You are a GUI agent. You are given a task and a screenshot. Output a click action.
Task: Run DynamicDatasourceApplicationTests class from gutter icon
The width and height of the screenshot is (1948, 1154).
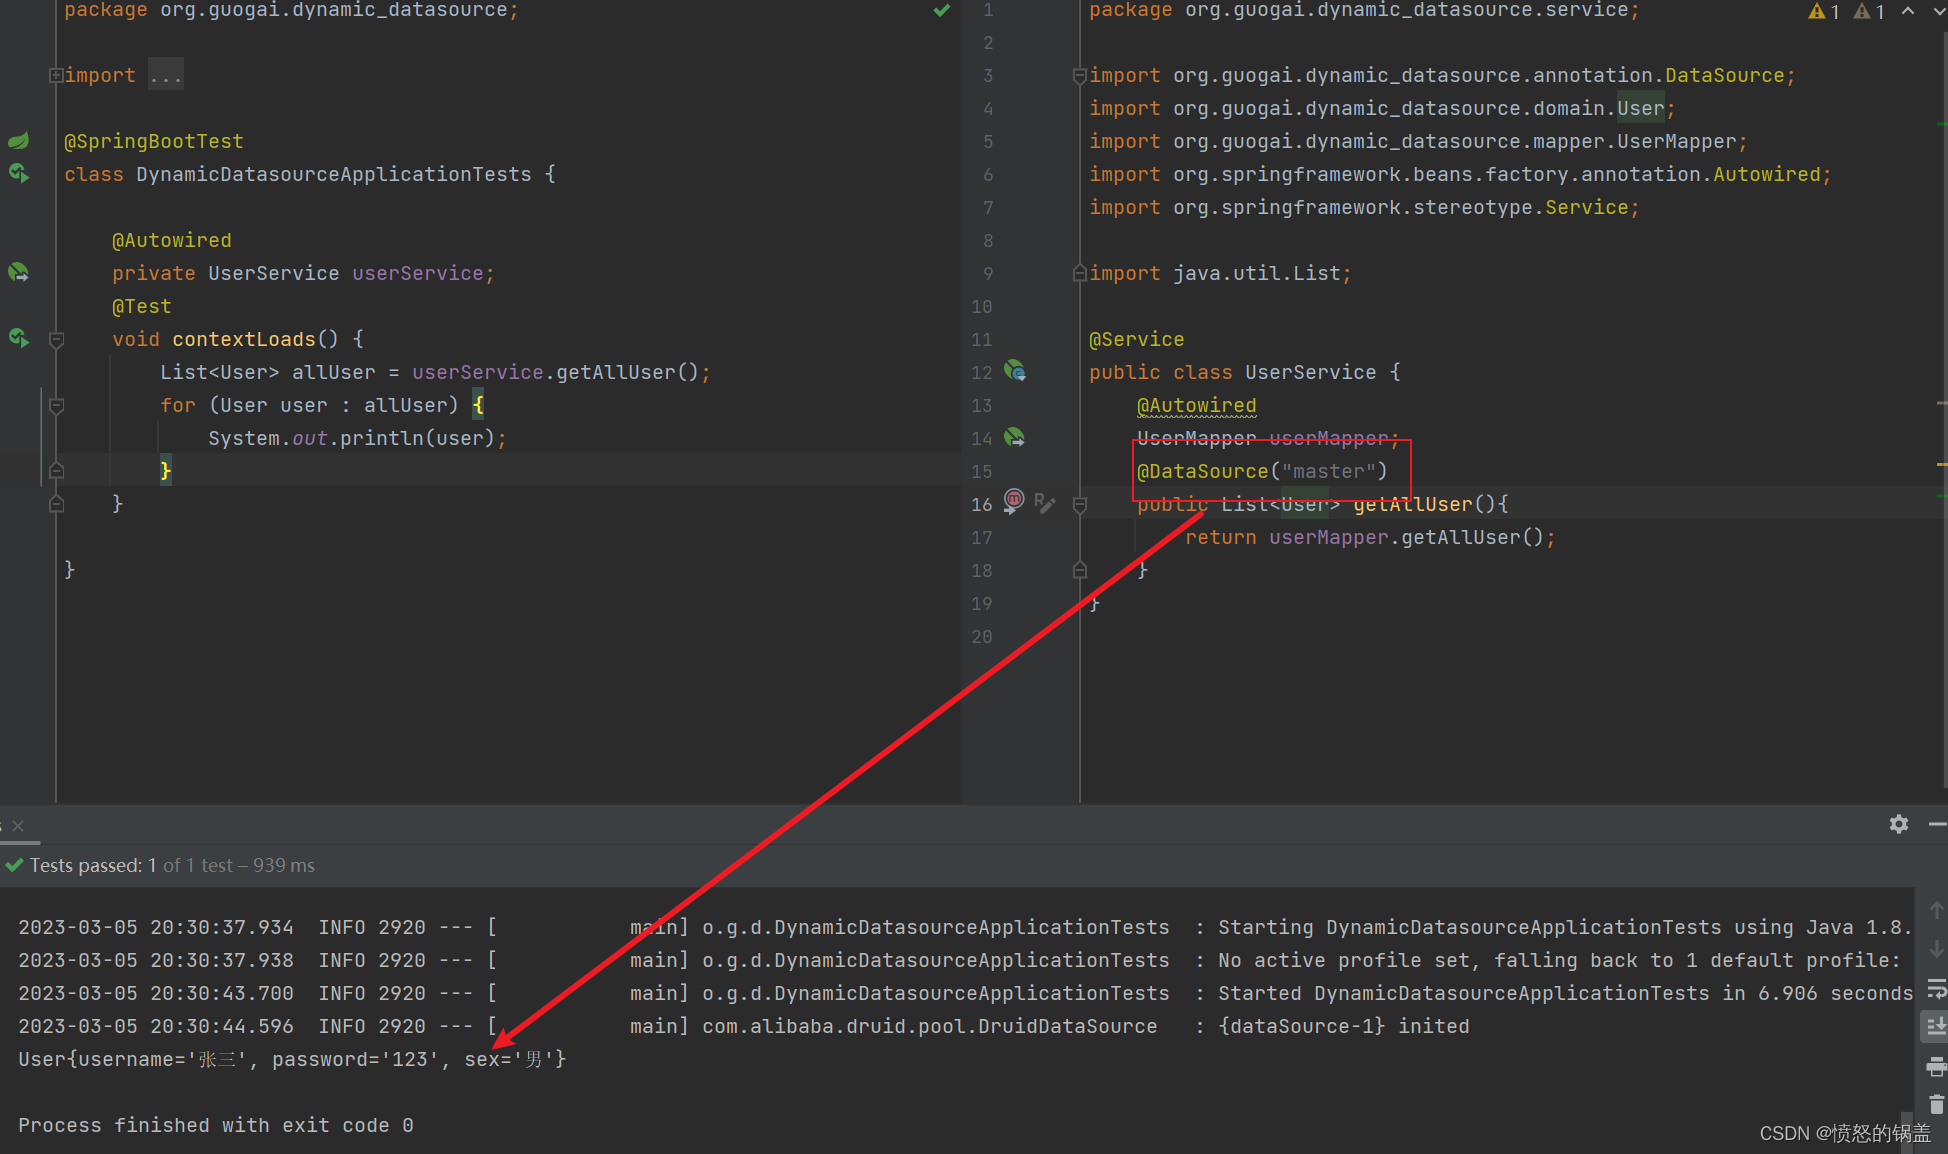click(19, 174)
